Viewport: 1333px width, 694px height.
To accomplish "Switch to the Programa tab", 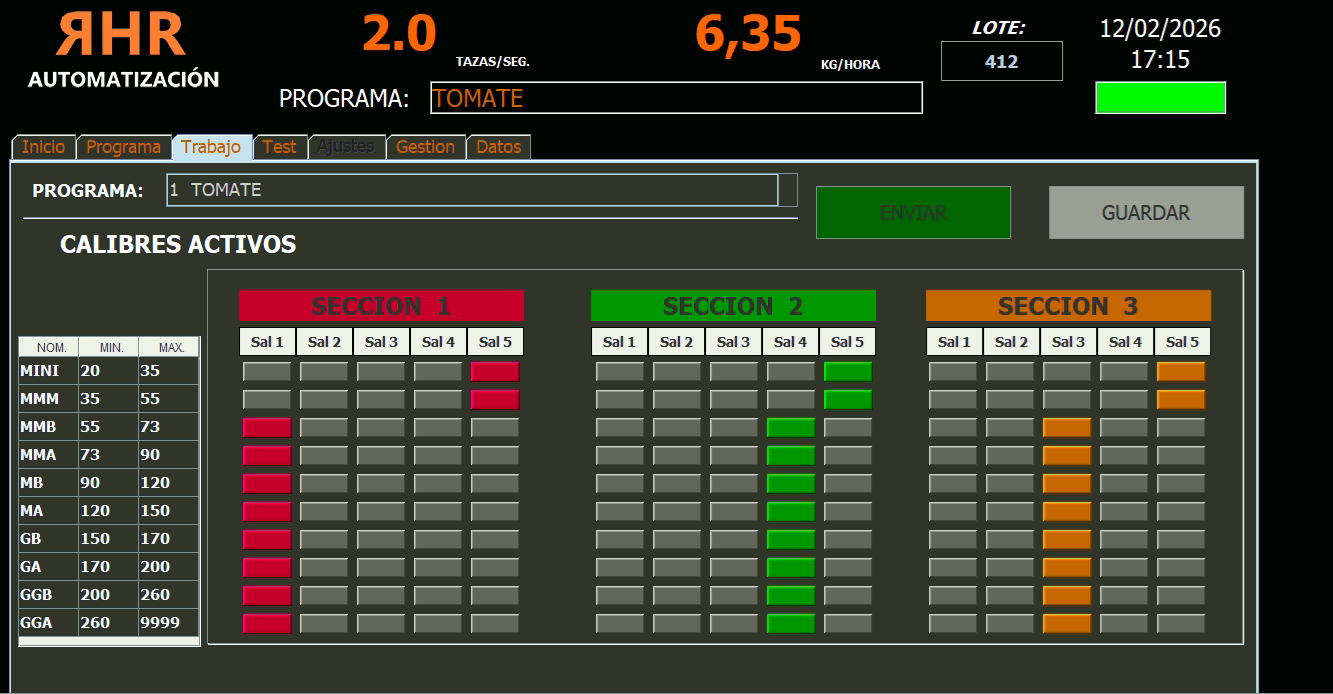I will 123,147.
